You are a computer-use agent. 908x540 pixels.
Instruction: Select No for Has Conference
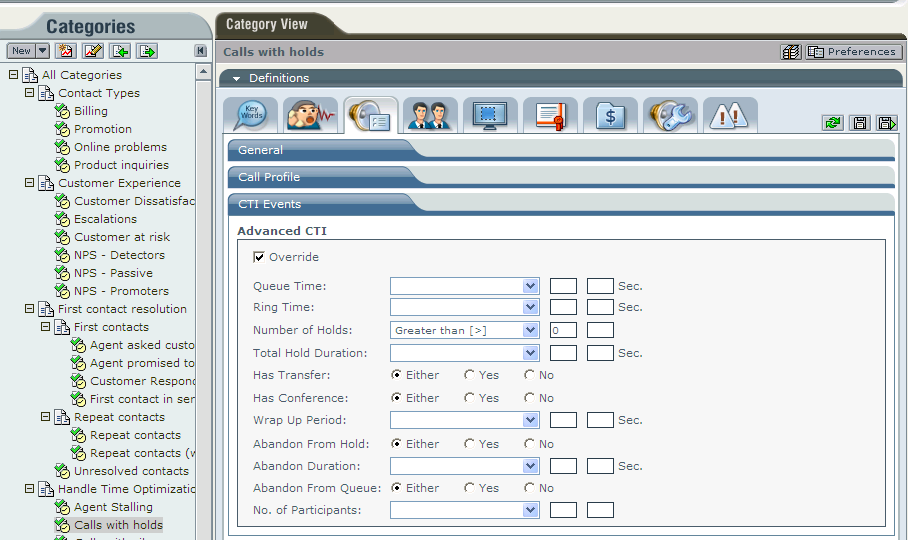point(529,398)
